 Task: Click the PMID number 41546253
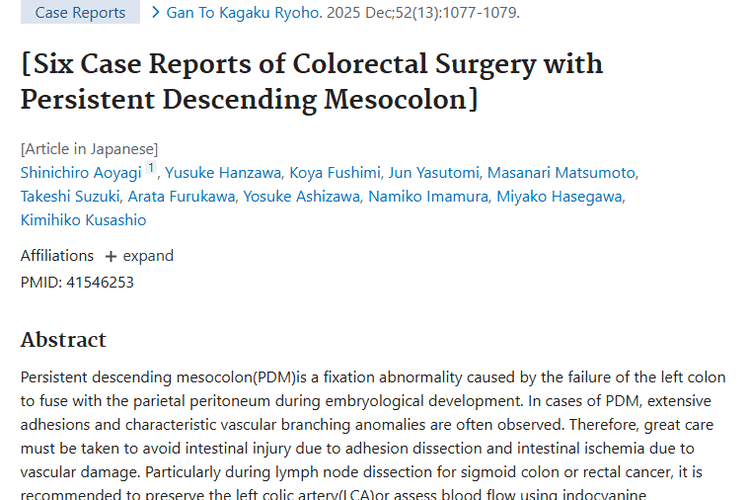point(100,282)
